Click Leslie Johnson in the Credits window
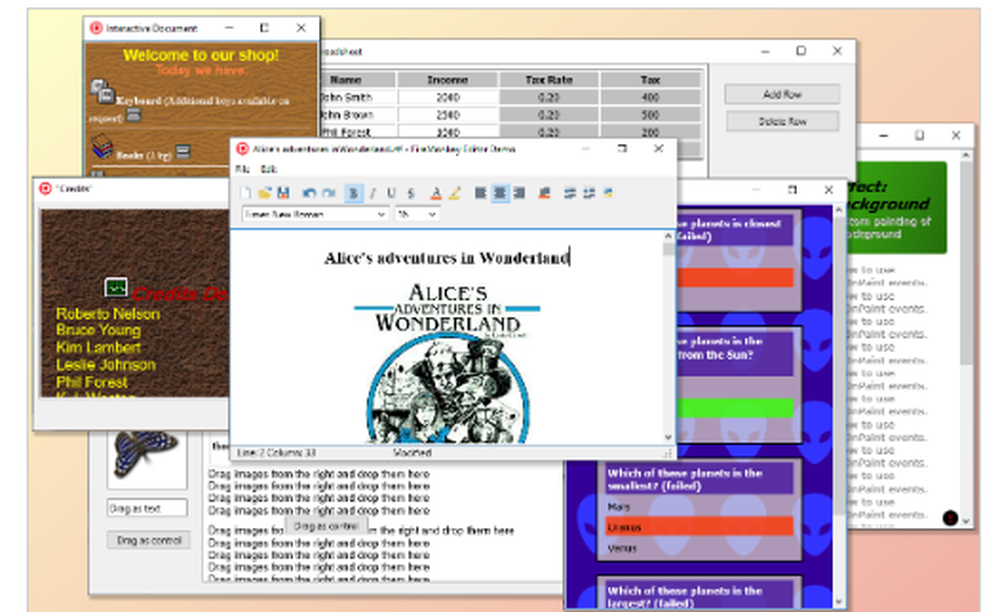 pyautogui.click(x=106, y=365)
